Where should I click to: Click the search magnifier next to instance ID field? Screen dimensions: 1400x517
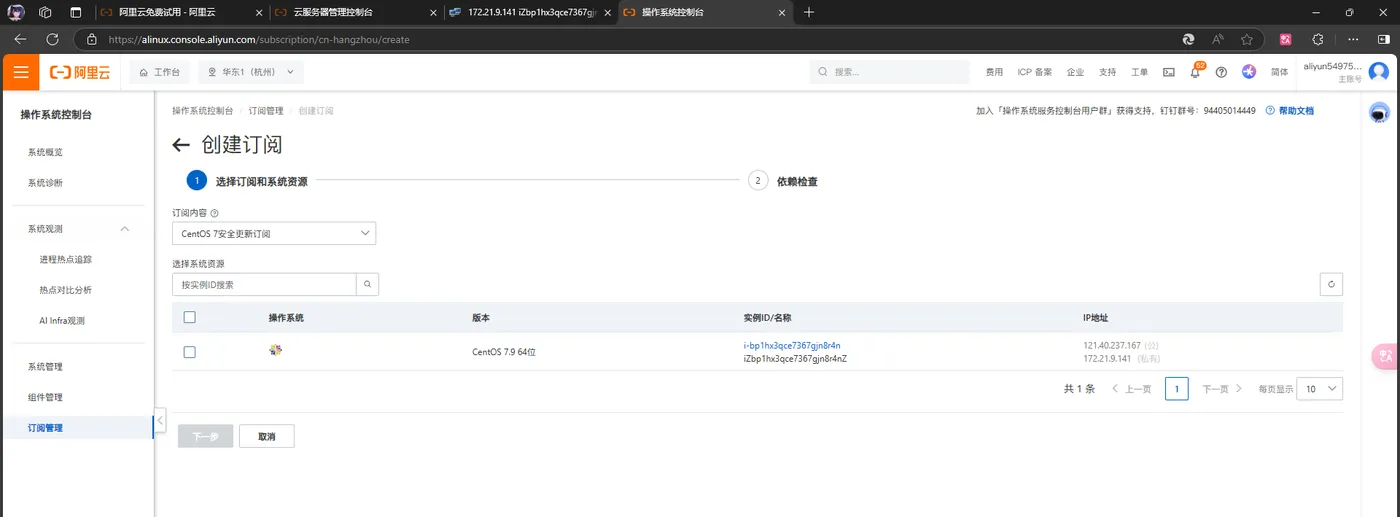368,285
